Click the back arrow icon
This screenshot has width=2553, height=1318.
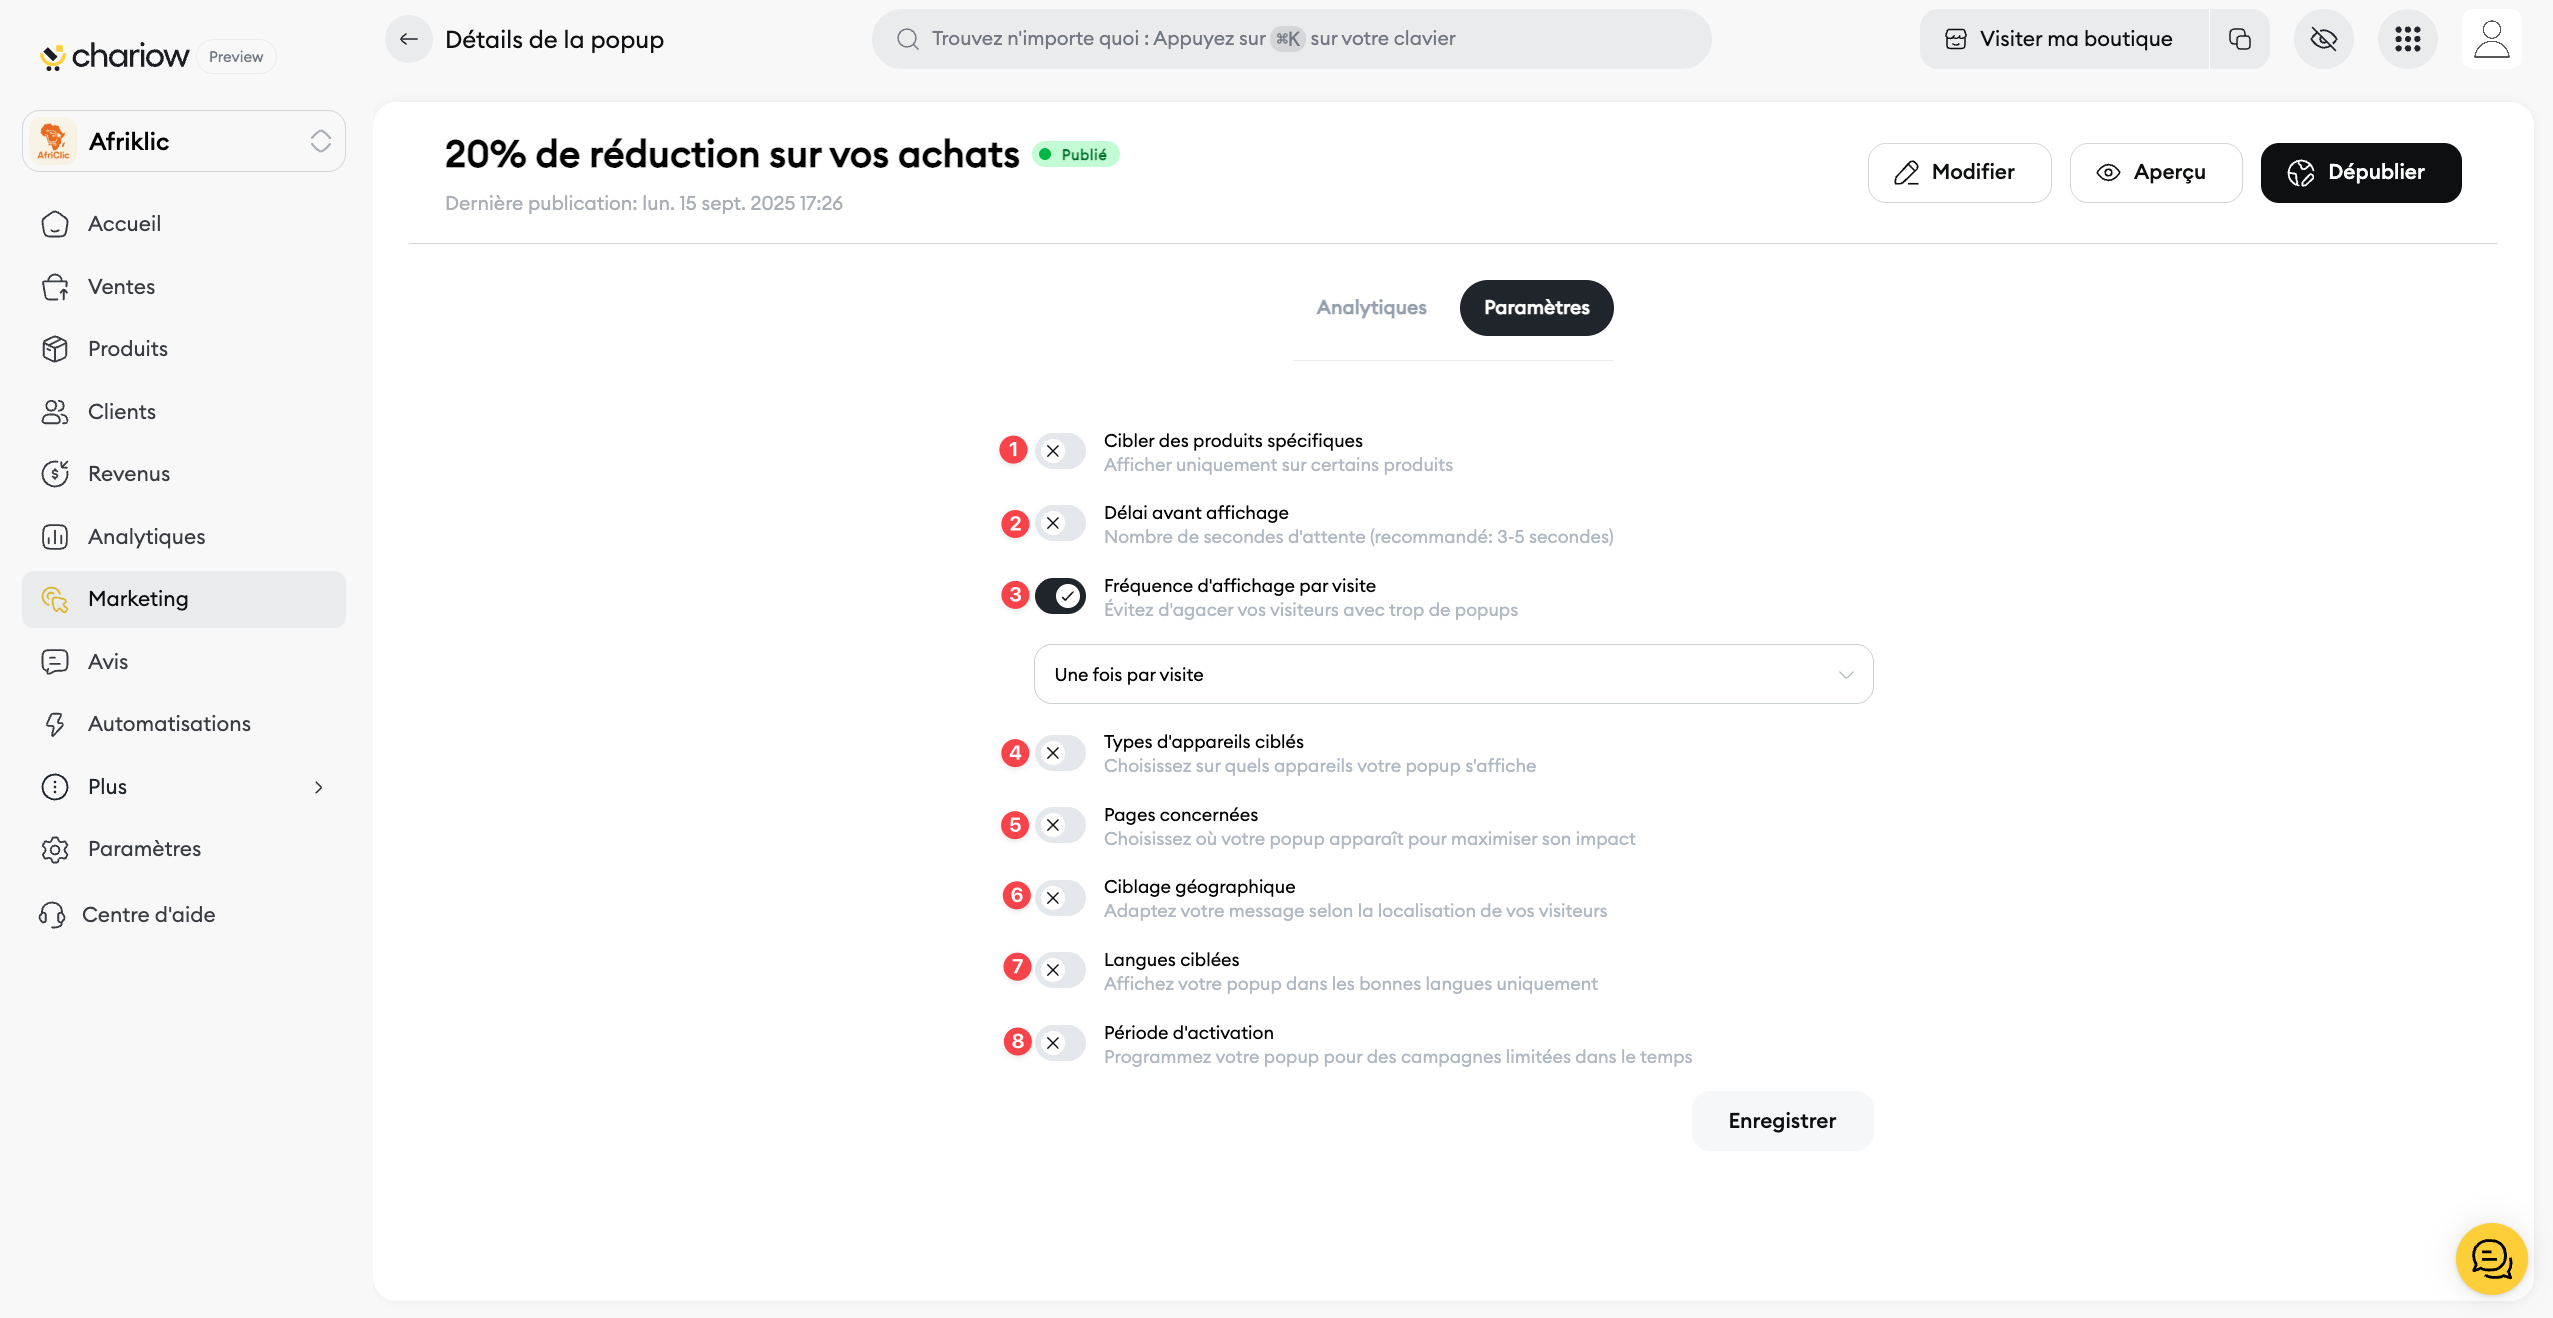point(408,39)
